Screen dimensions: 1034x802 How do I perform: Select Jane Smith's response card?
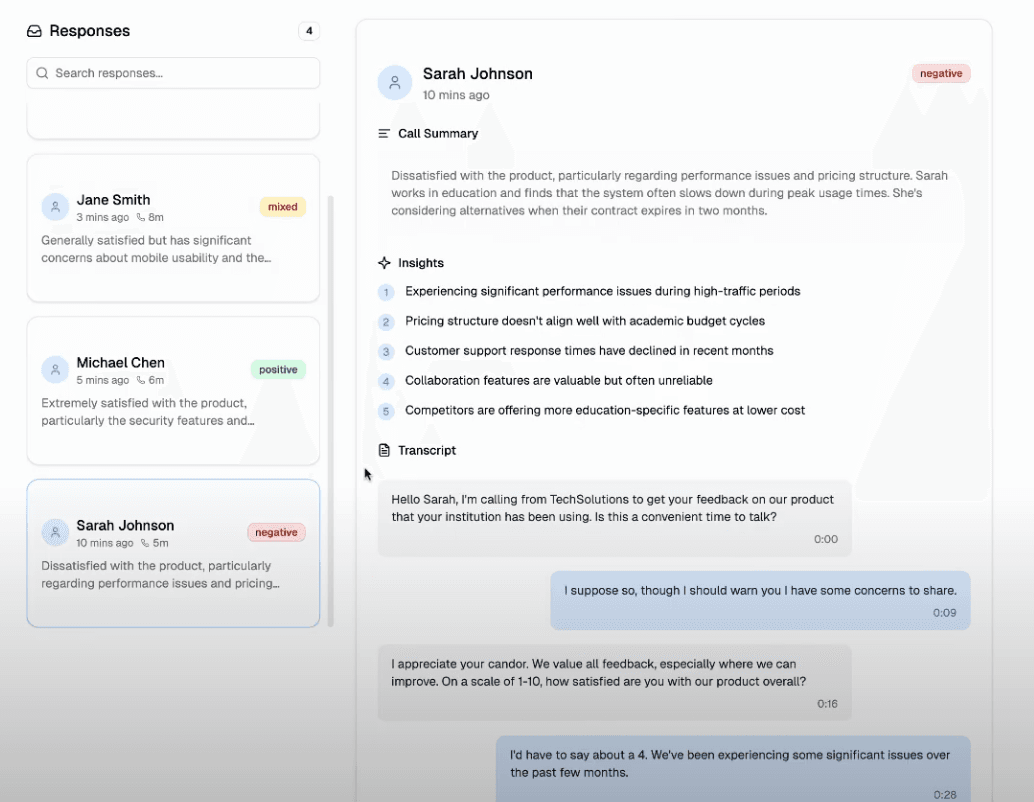pos(173,227)
